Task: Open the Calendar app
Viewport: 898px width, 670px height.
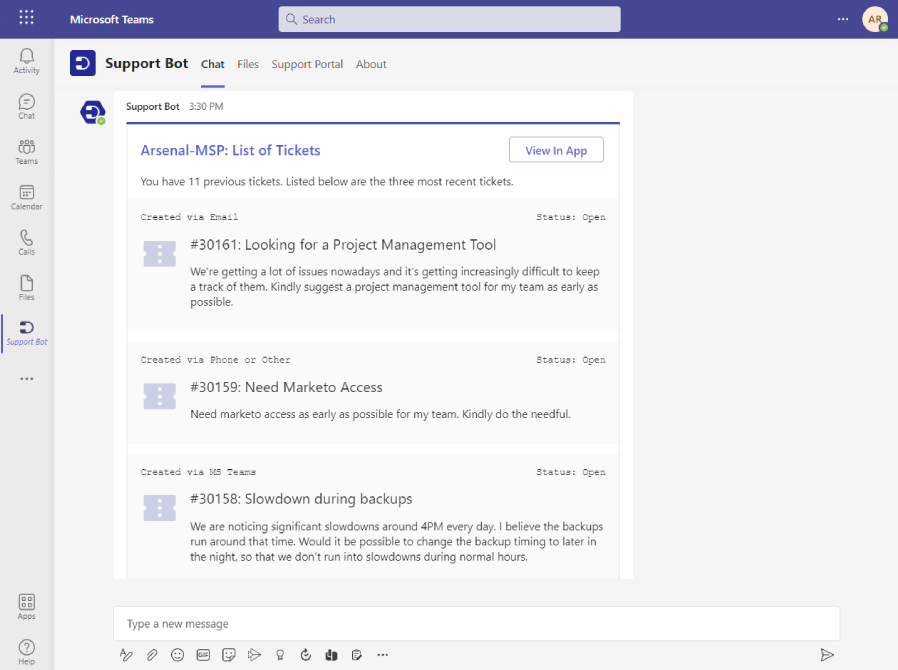Action: [26, 197]
